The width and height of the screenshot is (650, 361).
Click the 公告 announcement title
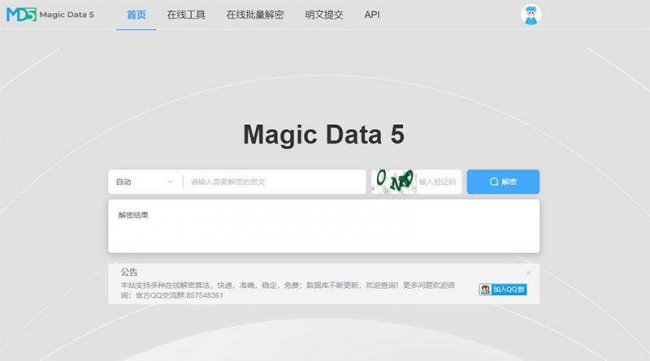129,272
